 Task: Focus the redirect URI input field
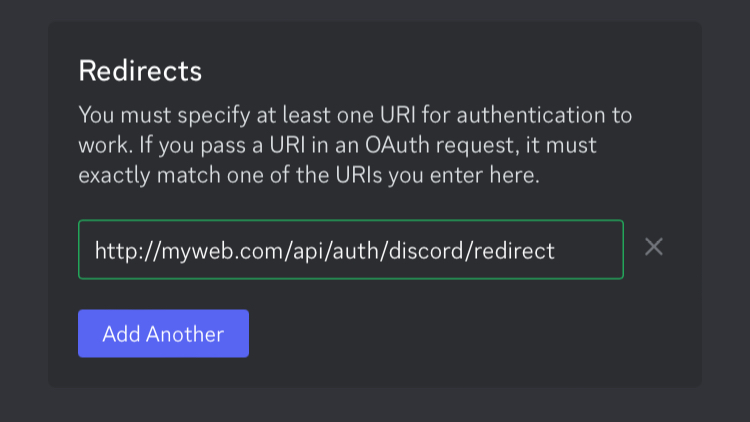350,250
